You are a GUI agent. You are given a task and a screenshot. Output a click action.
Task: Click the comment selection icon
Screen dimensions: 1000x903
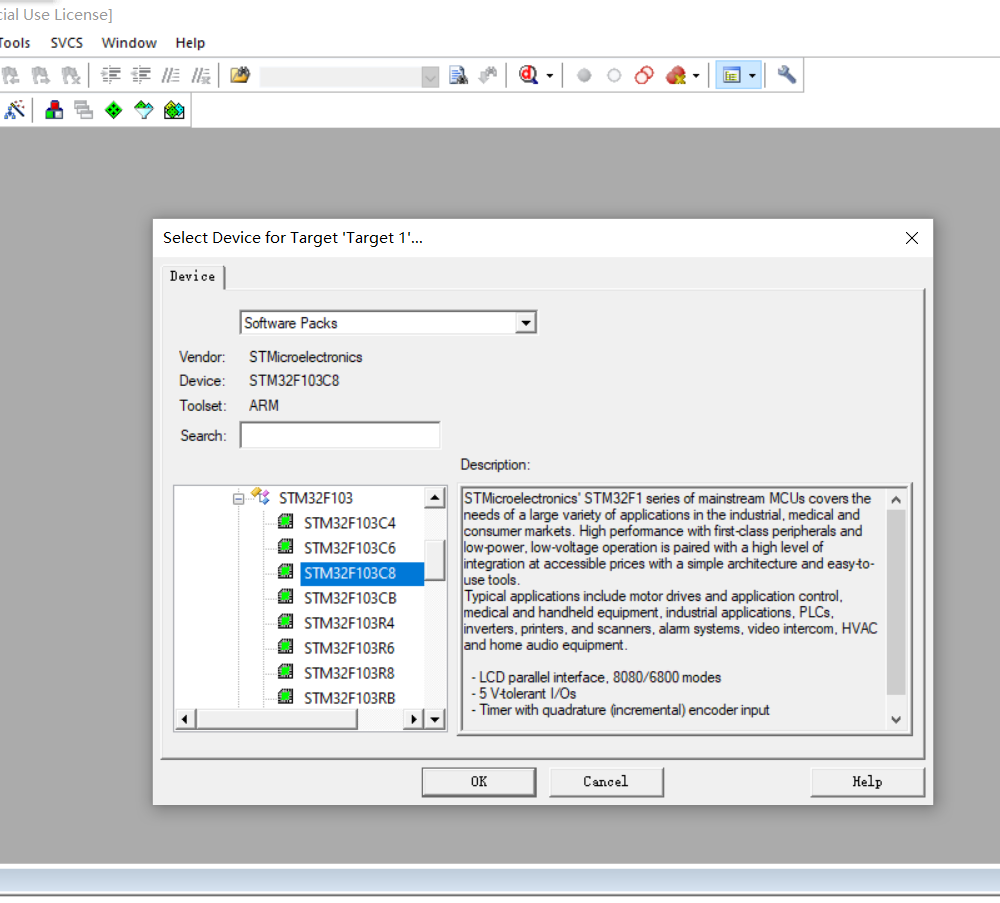tap(171, 75)
